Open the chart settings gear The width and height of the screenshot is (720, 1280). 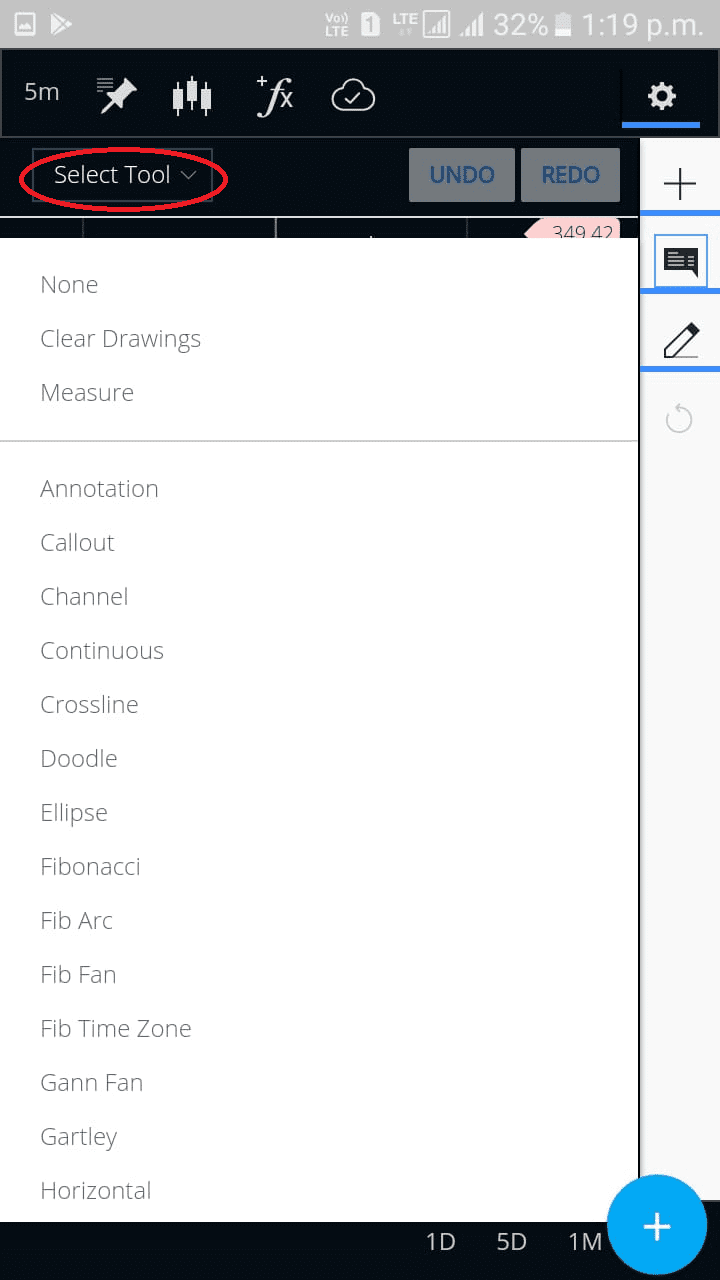tap(660, 95)
